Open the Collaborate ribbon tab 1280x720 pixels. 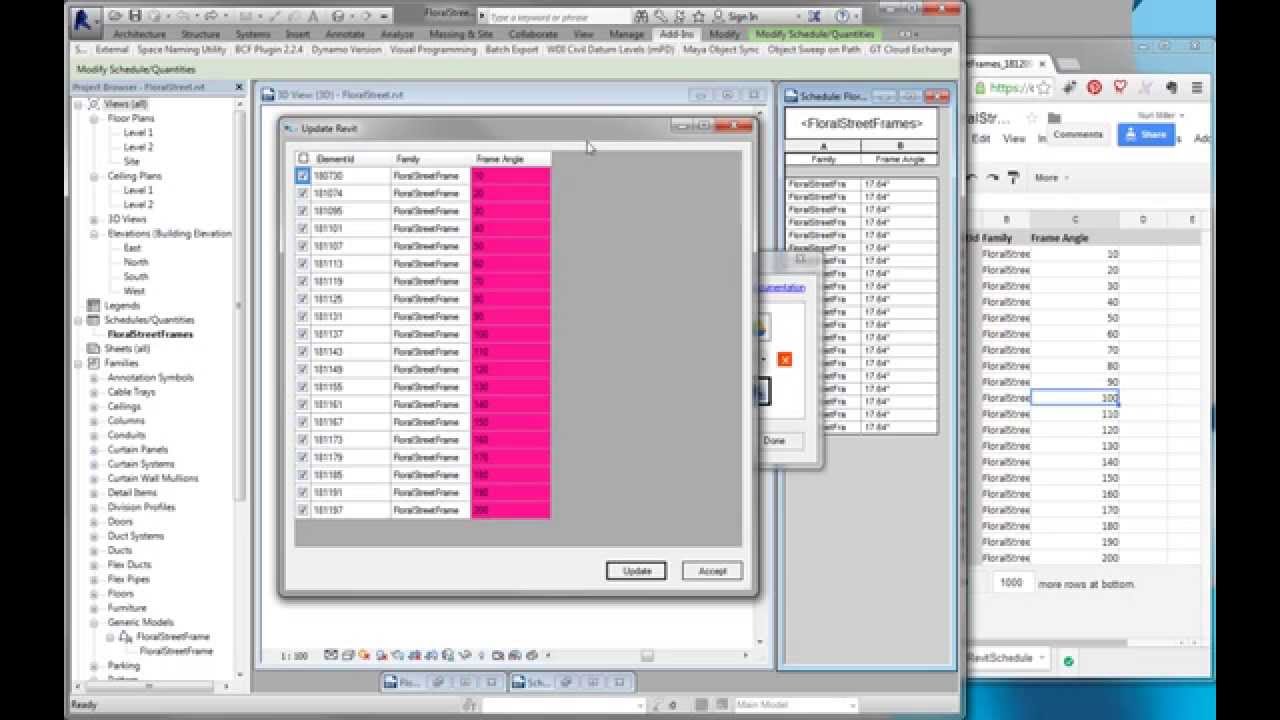(533, 34)
